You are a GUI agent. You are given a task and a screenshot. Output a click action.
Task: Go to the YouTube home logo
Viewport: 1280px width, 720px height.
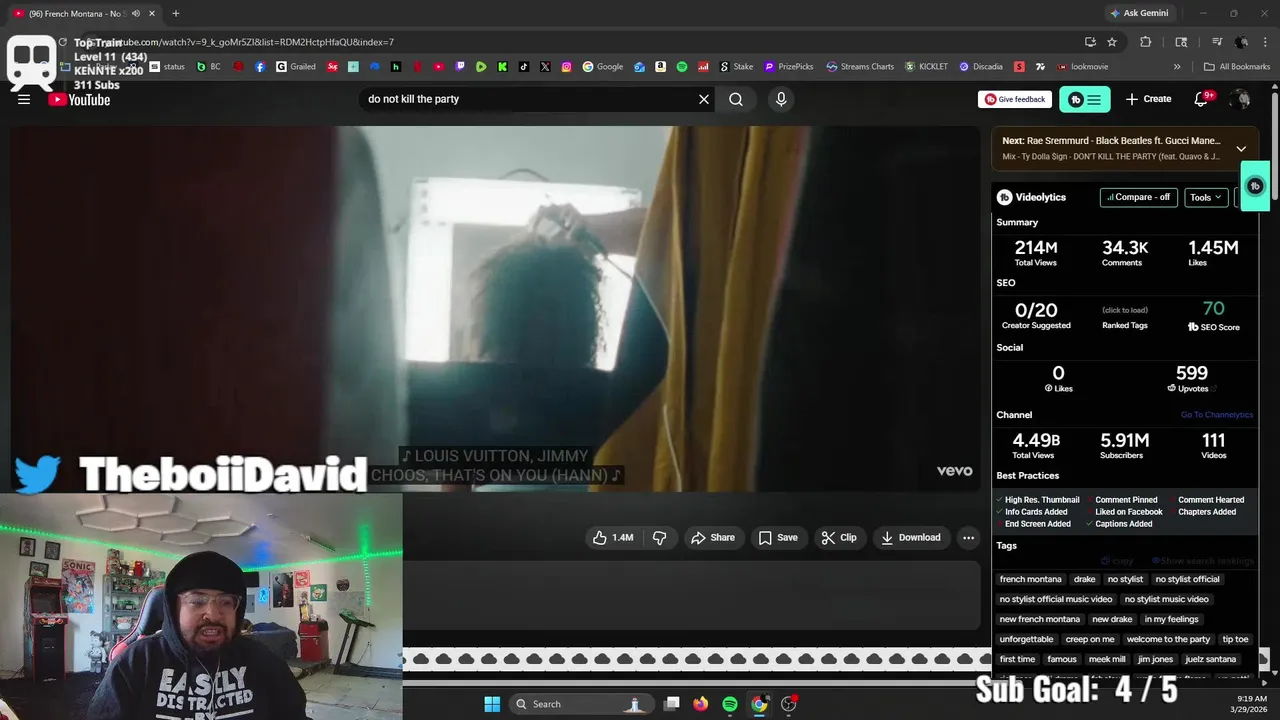click(79, 99)
